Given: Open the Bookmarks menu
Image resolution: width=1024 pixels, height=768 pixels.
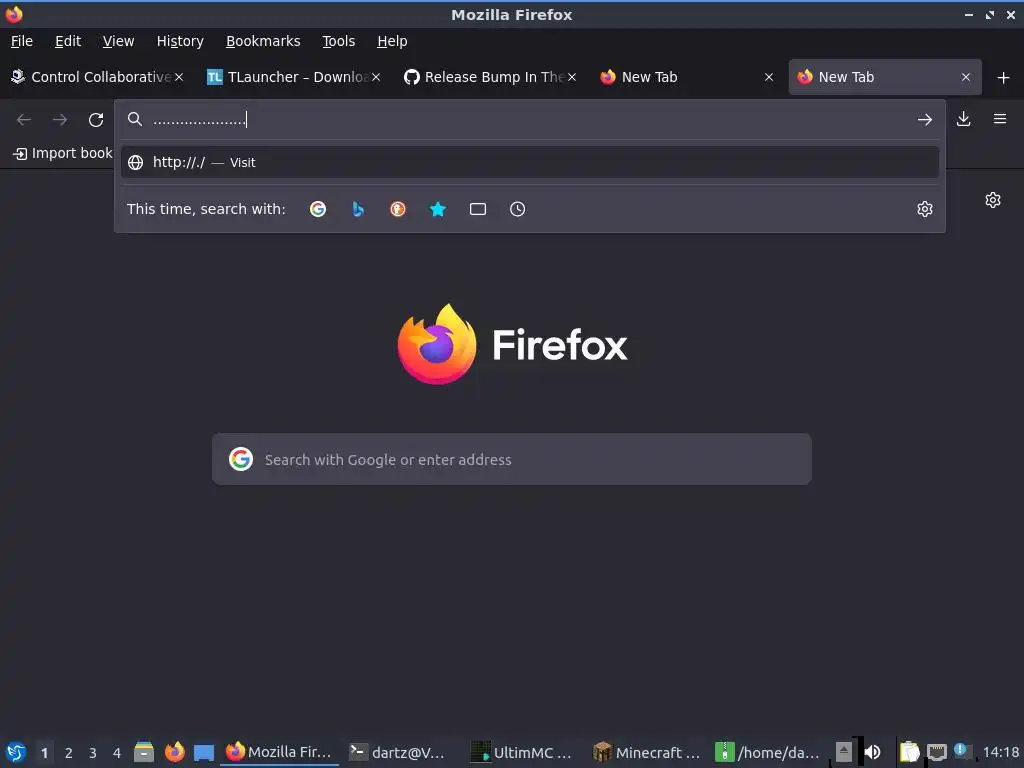Looking at the screenshot, I should [263, 41].
